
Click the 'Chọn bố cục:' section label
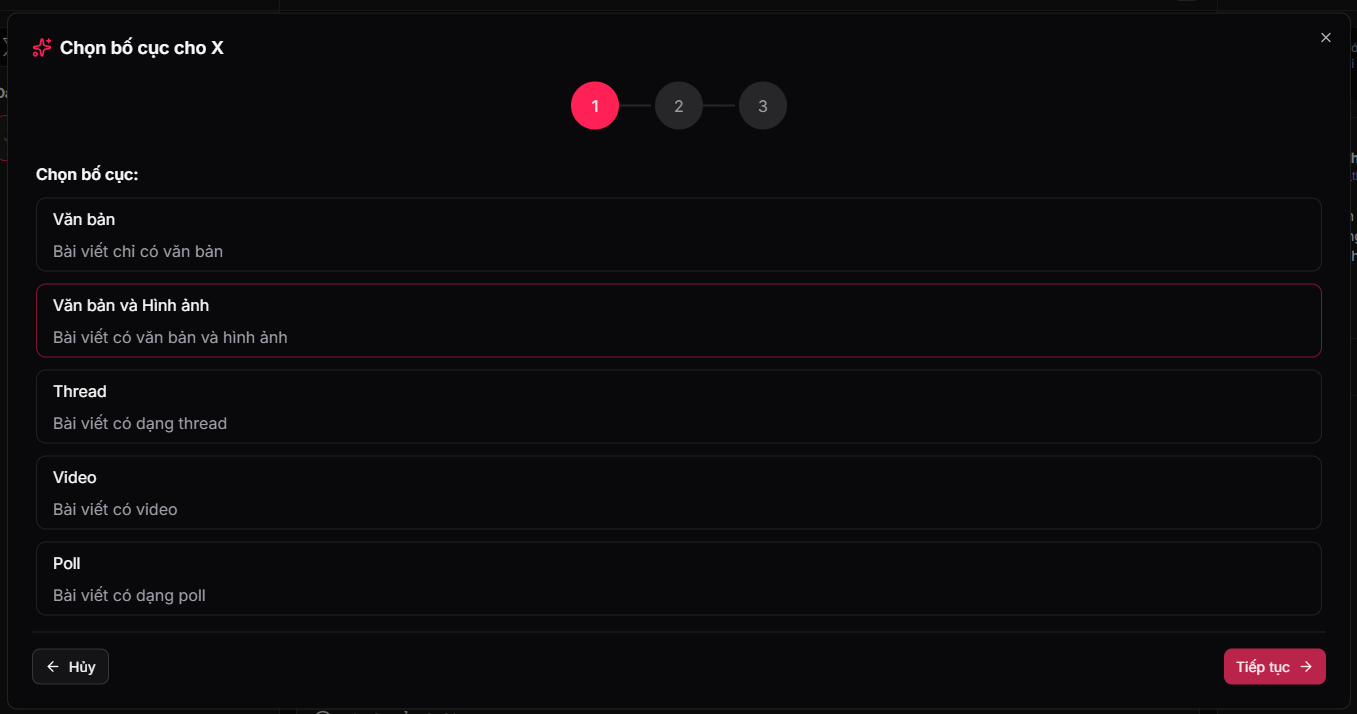(x=87, y=175)
